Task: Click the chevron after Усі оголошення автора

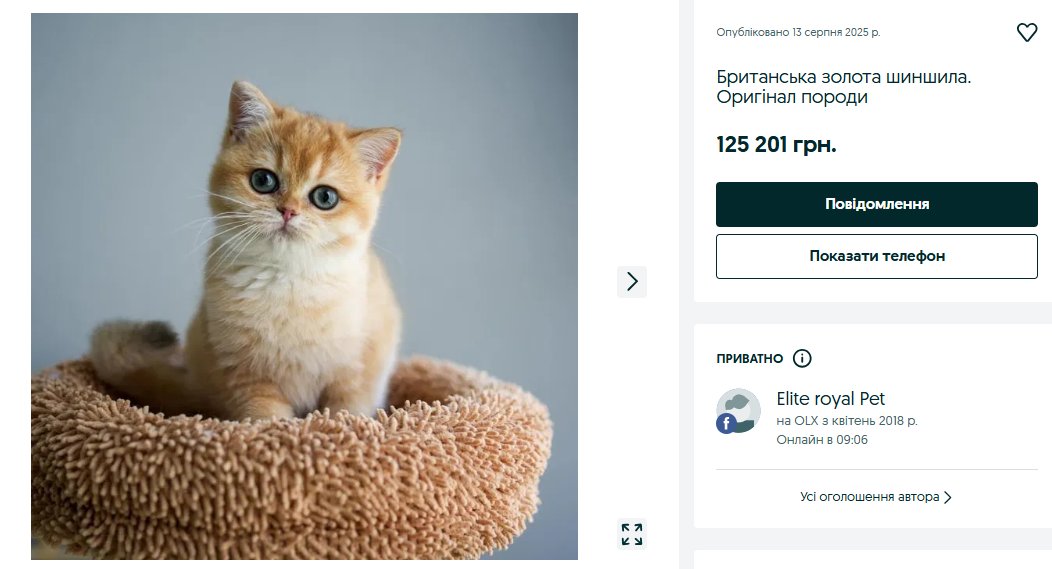Action: [948, 497]
